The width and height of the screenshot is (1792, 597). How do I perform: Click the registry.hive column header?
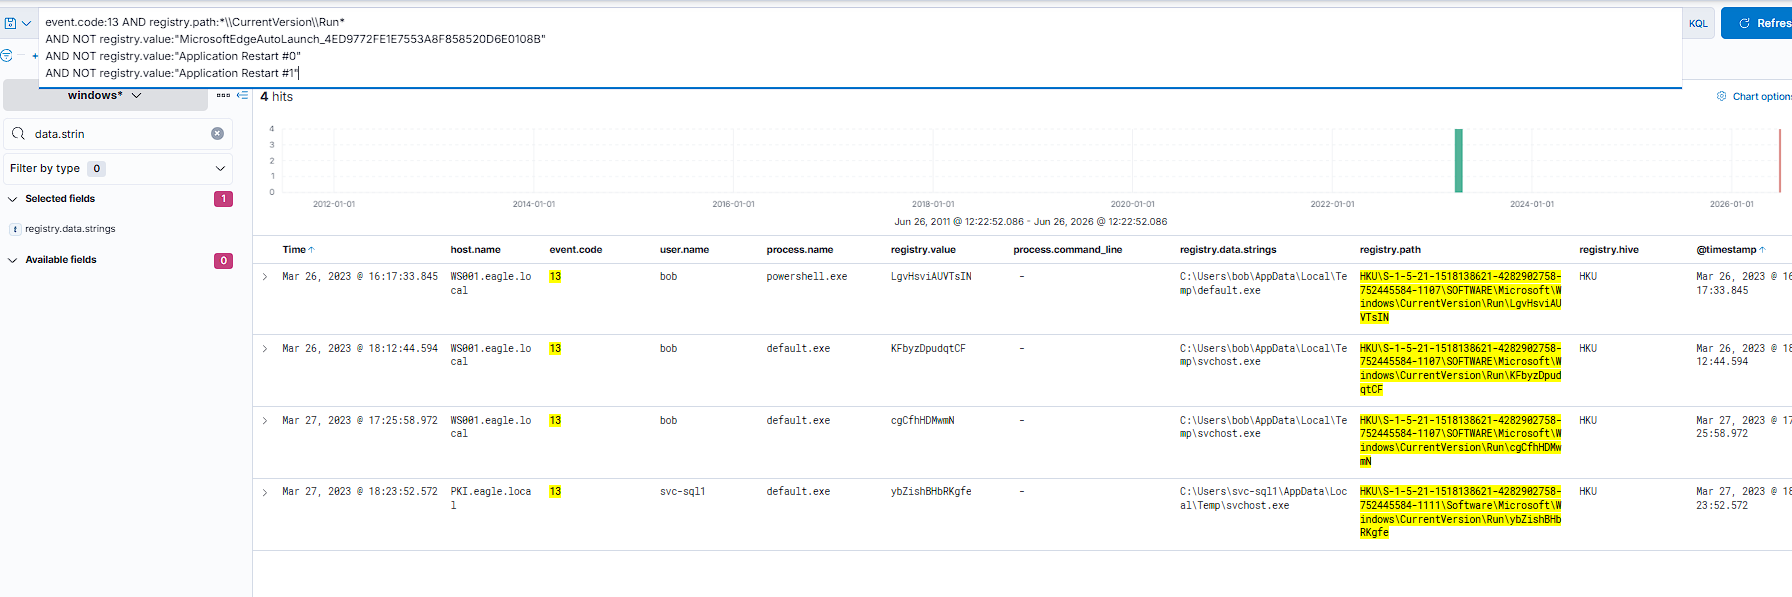click(1609, 250)
